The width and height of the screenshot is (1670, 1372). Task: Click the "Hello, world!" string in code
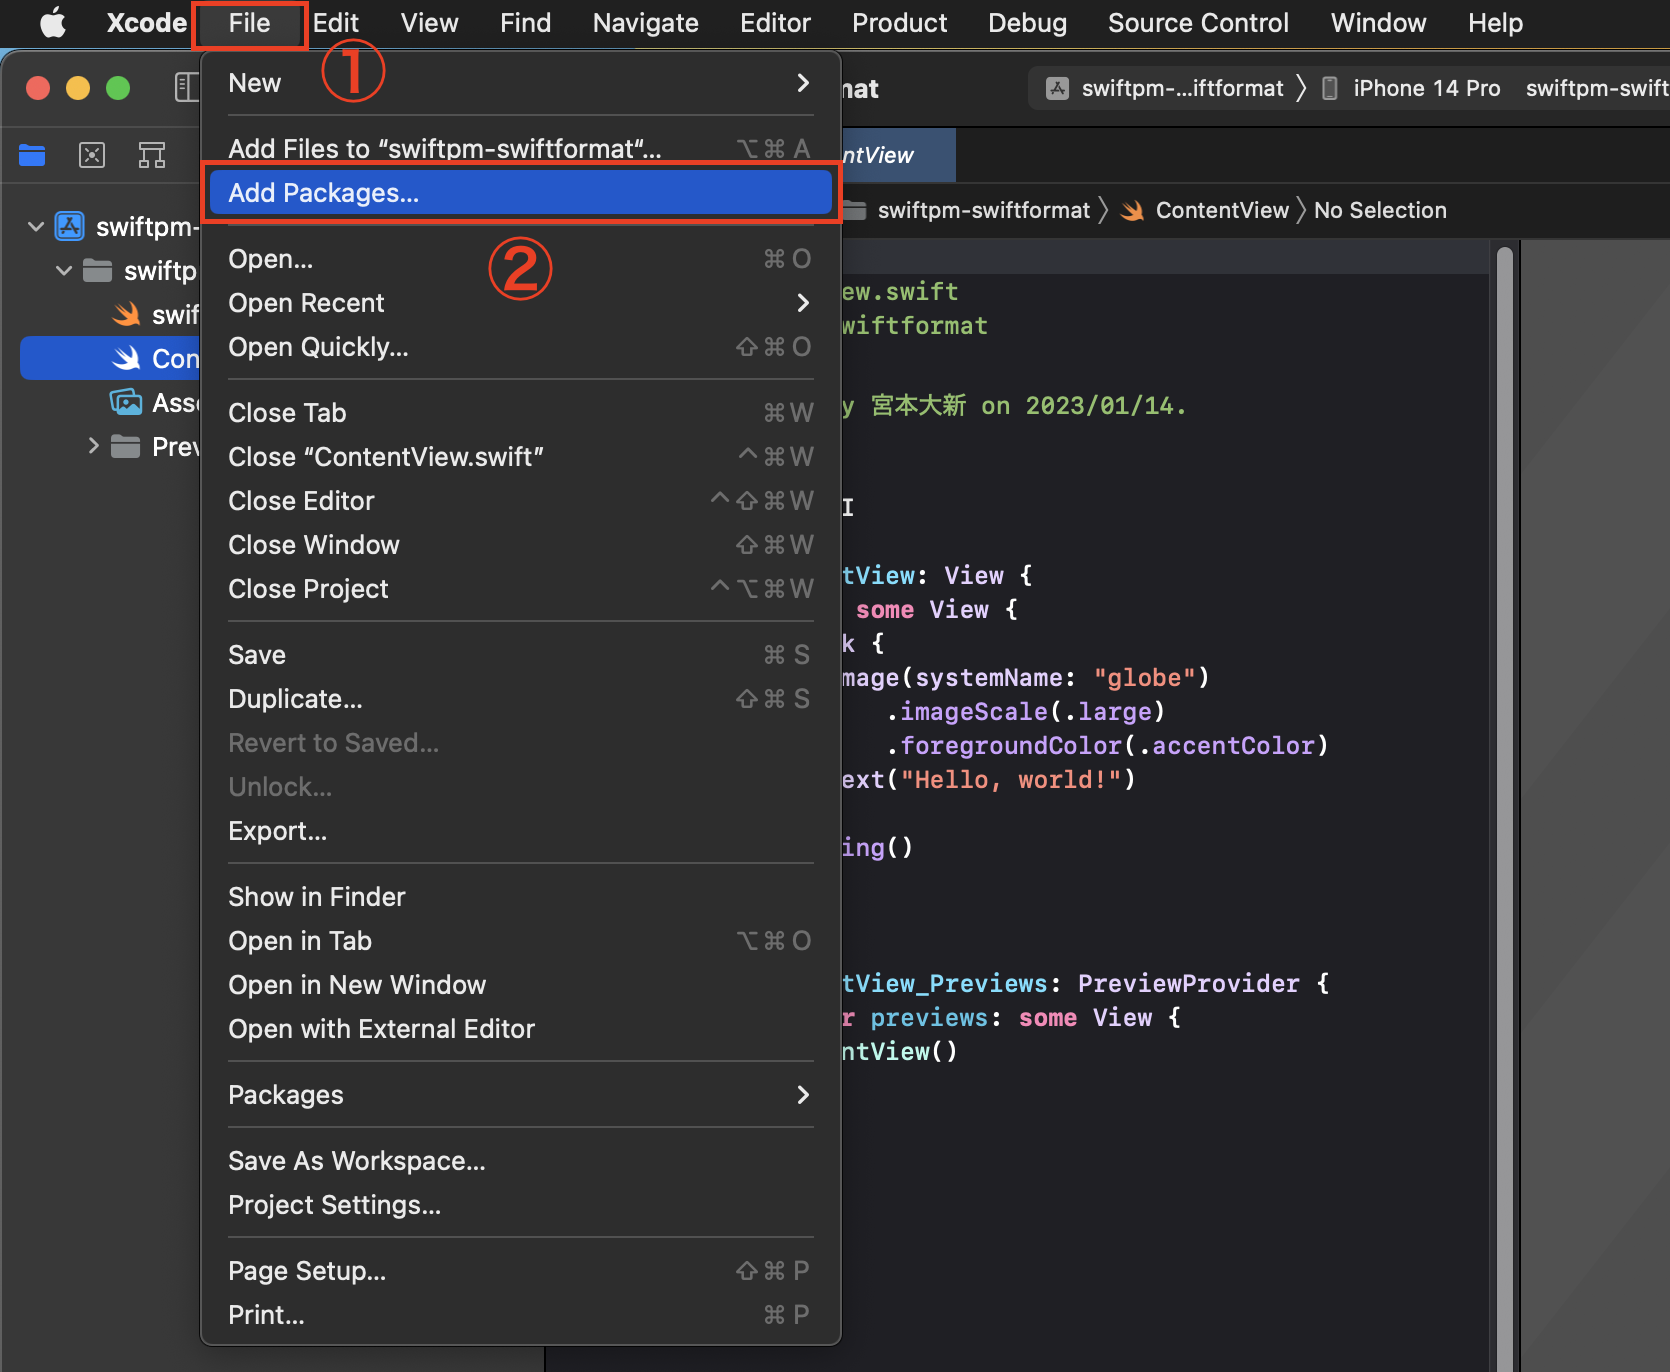[1010, 780]
